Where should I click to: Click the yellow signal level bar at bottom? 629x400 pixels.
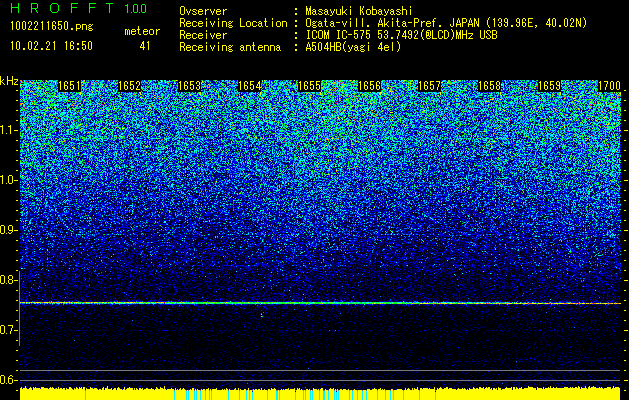320,394
